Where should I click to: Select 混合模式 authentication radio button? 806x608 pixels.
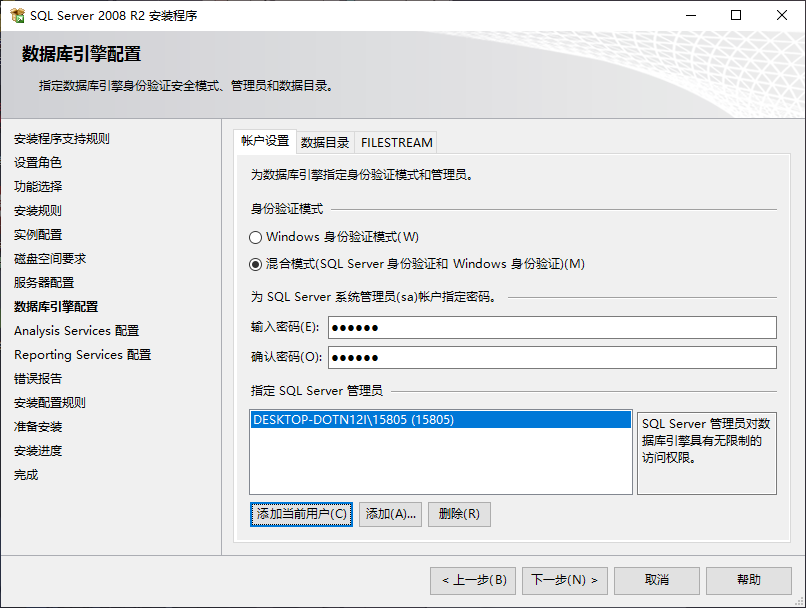tap(255, 264)
